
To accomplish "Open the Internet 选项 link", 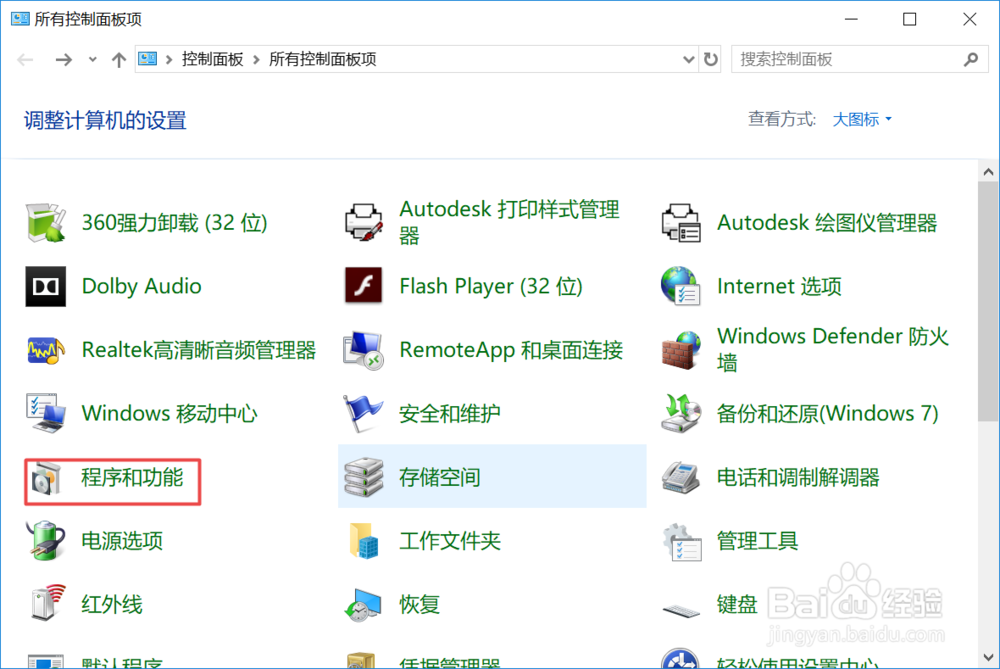I will (x=779, y=286).
